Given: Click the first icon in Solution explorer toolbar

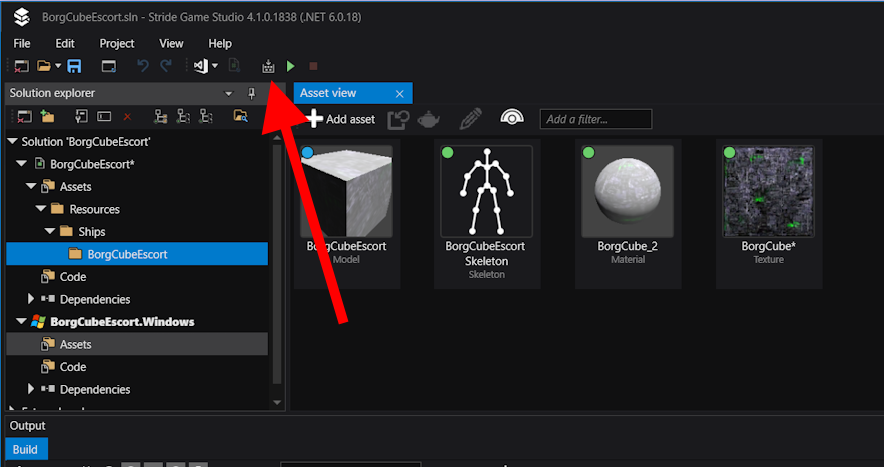Looking at the screenshot, I should pyautogui.click(x=24, y=117).
